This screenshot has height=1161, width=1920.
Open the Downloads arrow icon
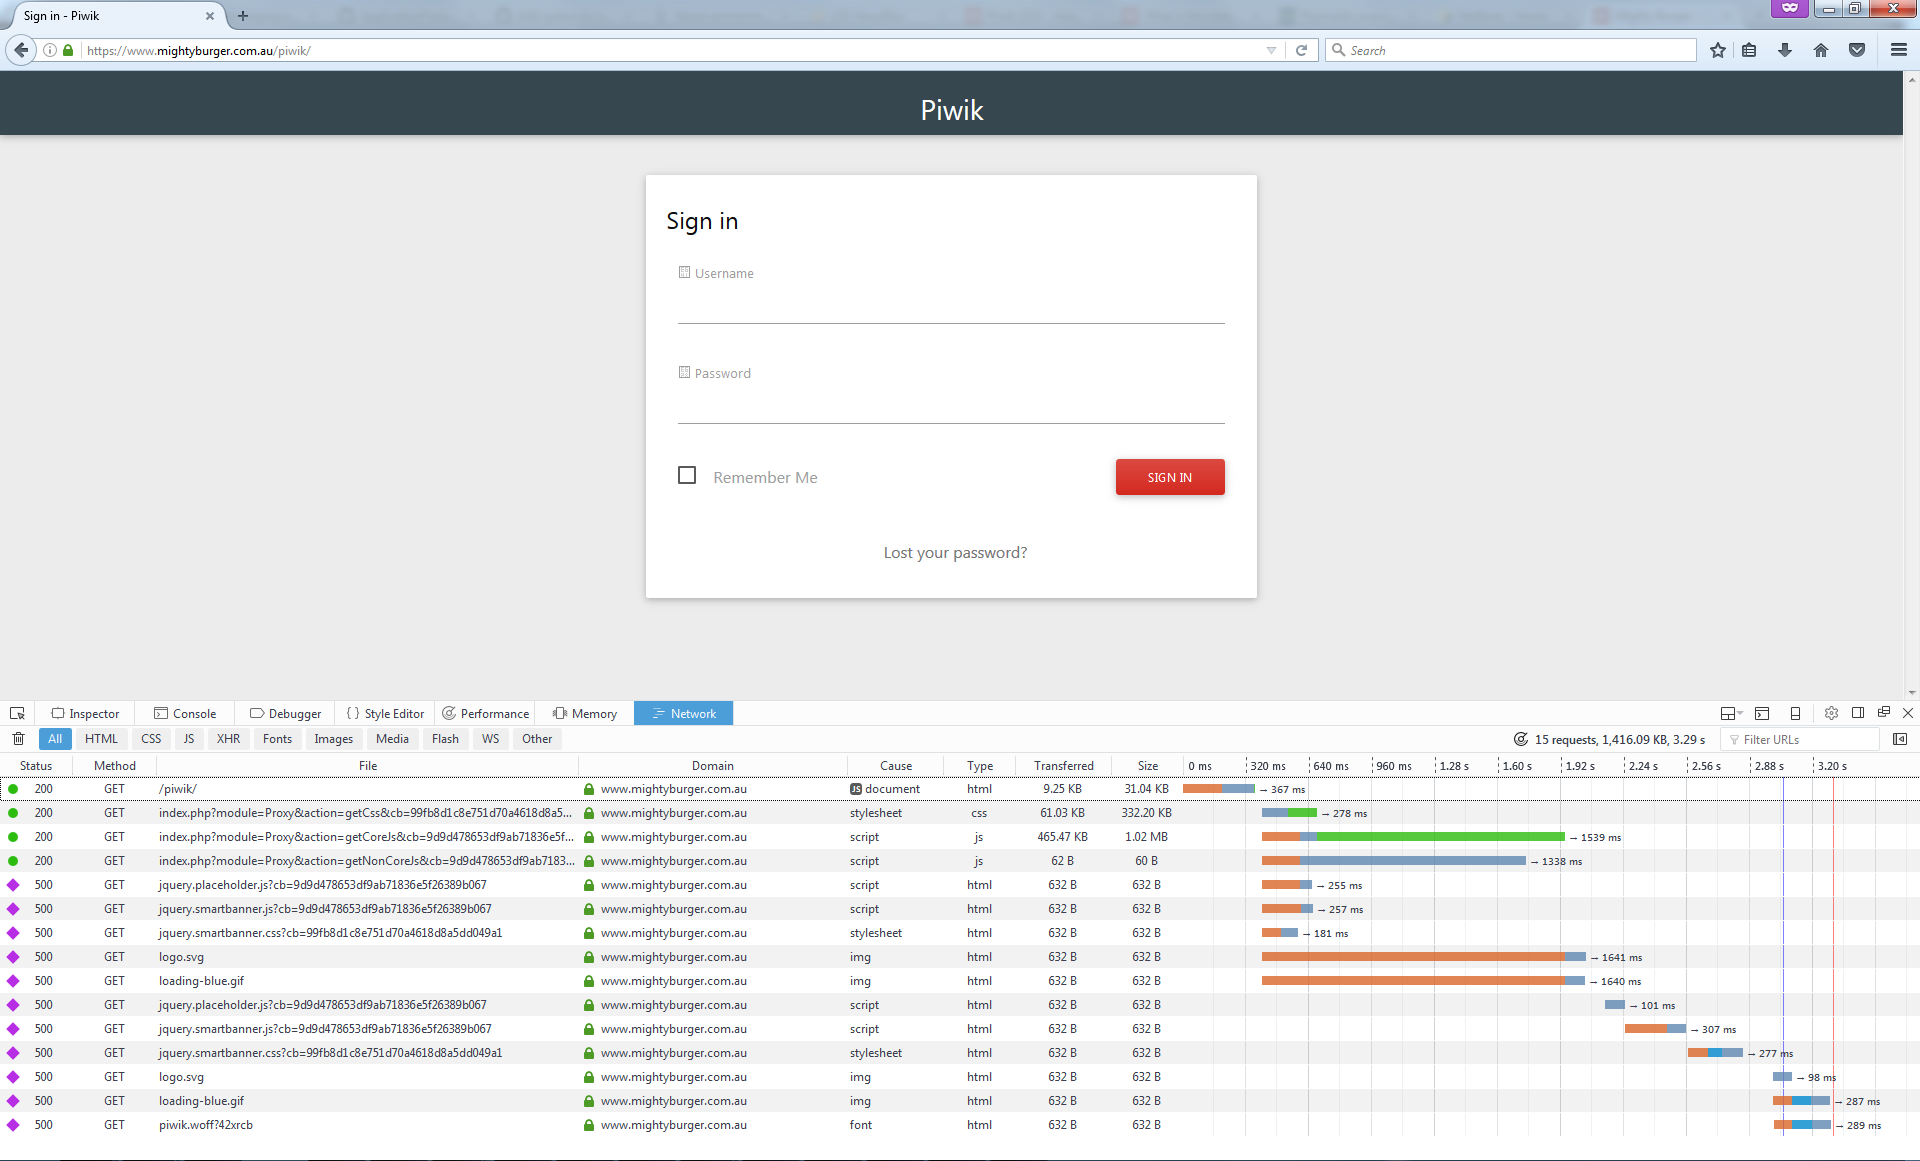[1785, 50]
